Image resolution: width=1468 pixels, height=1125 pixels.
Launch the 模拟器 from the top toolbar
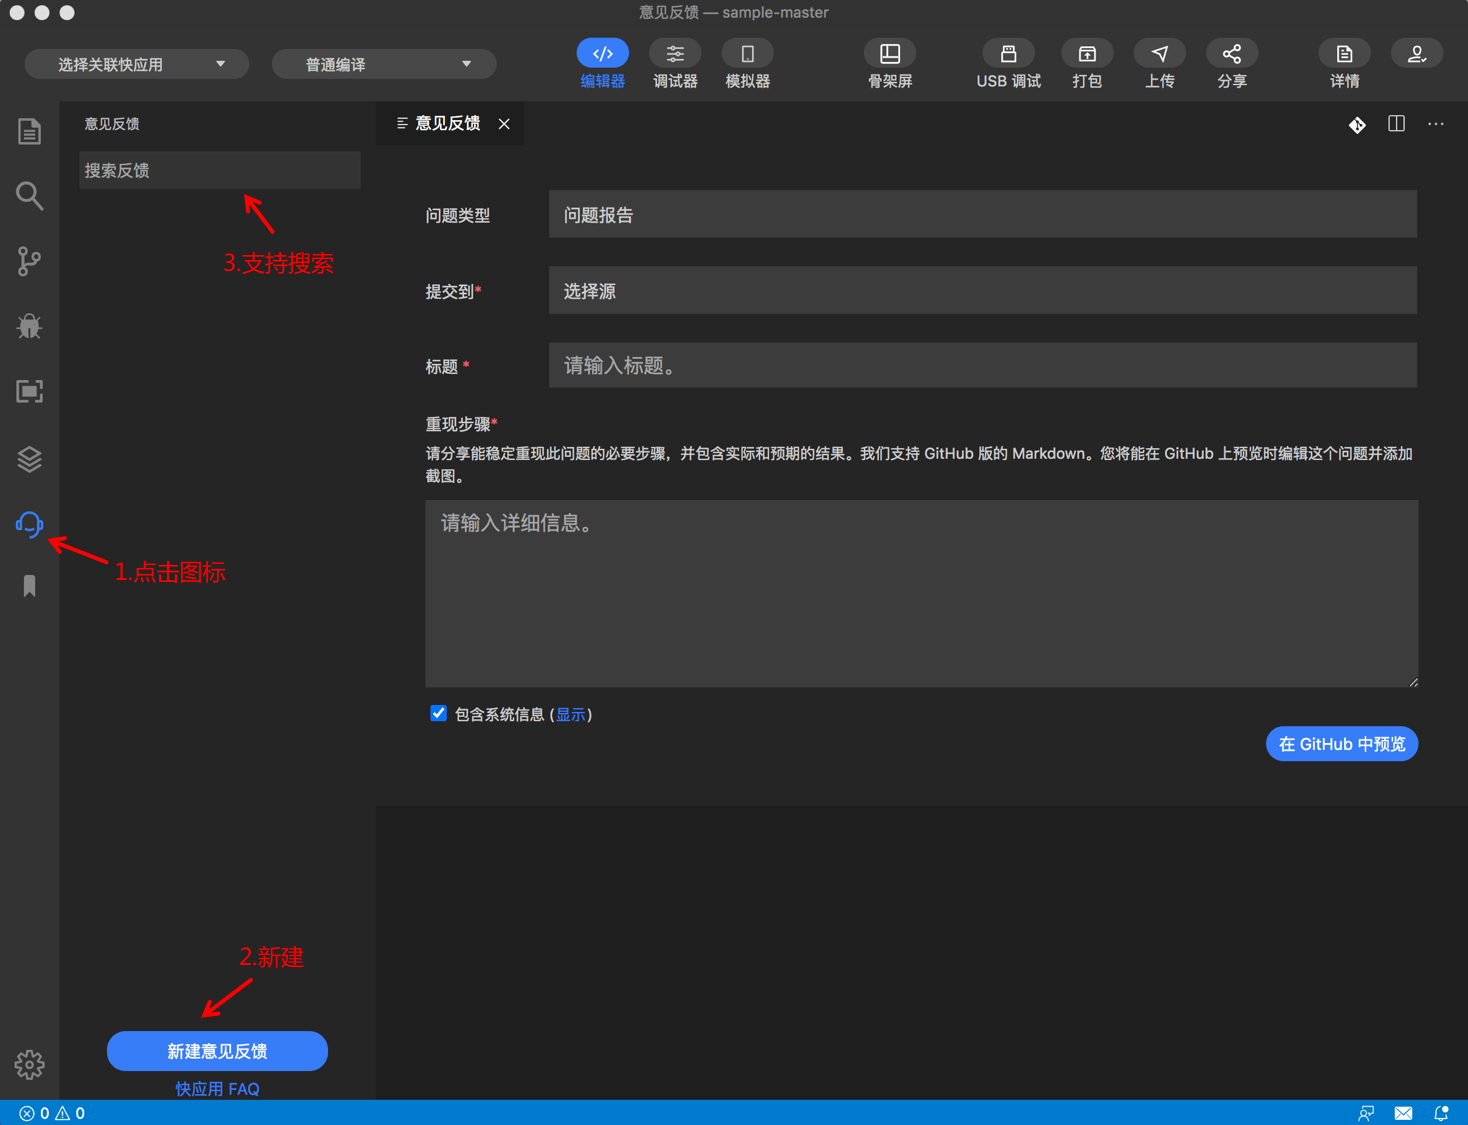pyautogui.click(x=747, y=63)
